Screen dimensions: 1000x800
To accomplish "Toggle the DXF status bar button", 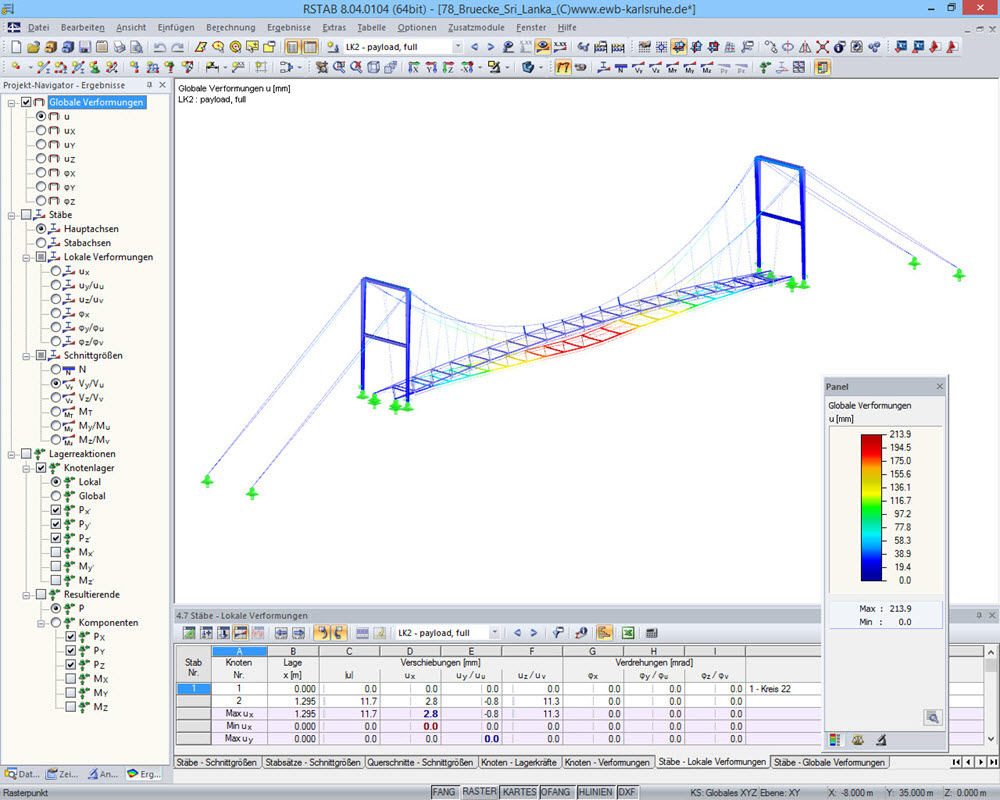I will coord(627,792).
